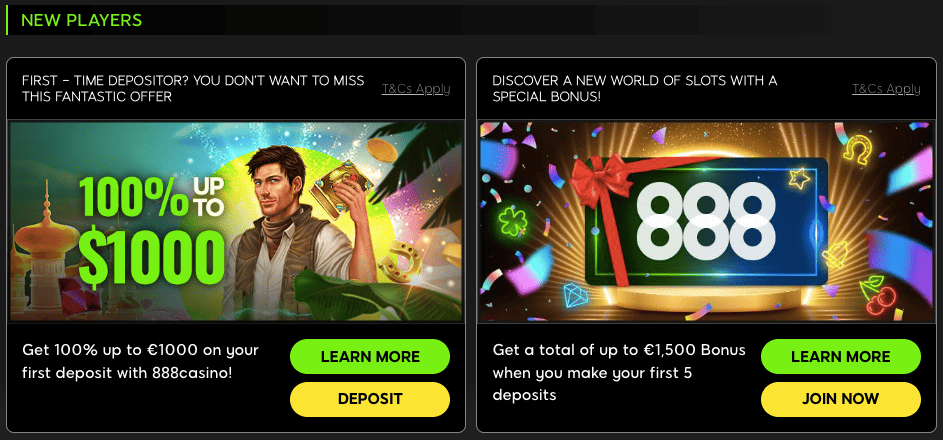The height and width of the screenshot is (440, 943).
Task: Click Learn More for first deposit offer
Action: click(x=370, y=356)
